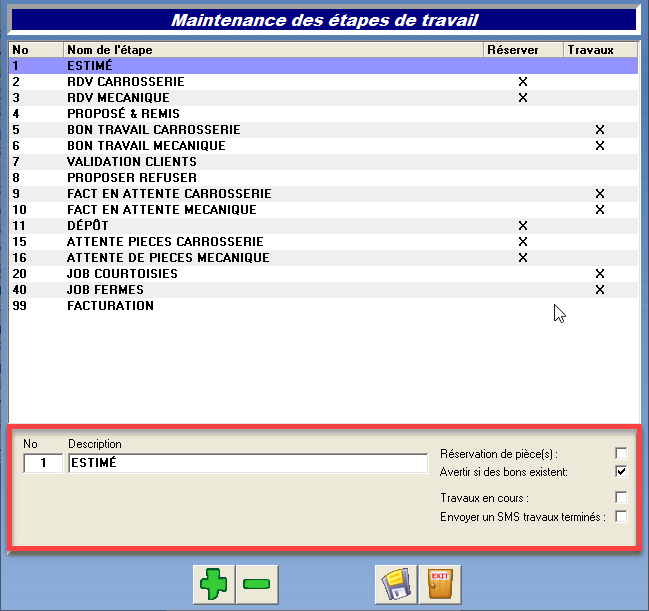This screenshot has height=611, width=649.
Task: Tick the Travaux en cours checkbox
Action: click(621, 497)
